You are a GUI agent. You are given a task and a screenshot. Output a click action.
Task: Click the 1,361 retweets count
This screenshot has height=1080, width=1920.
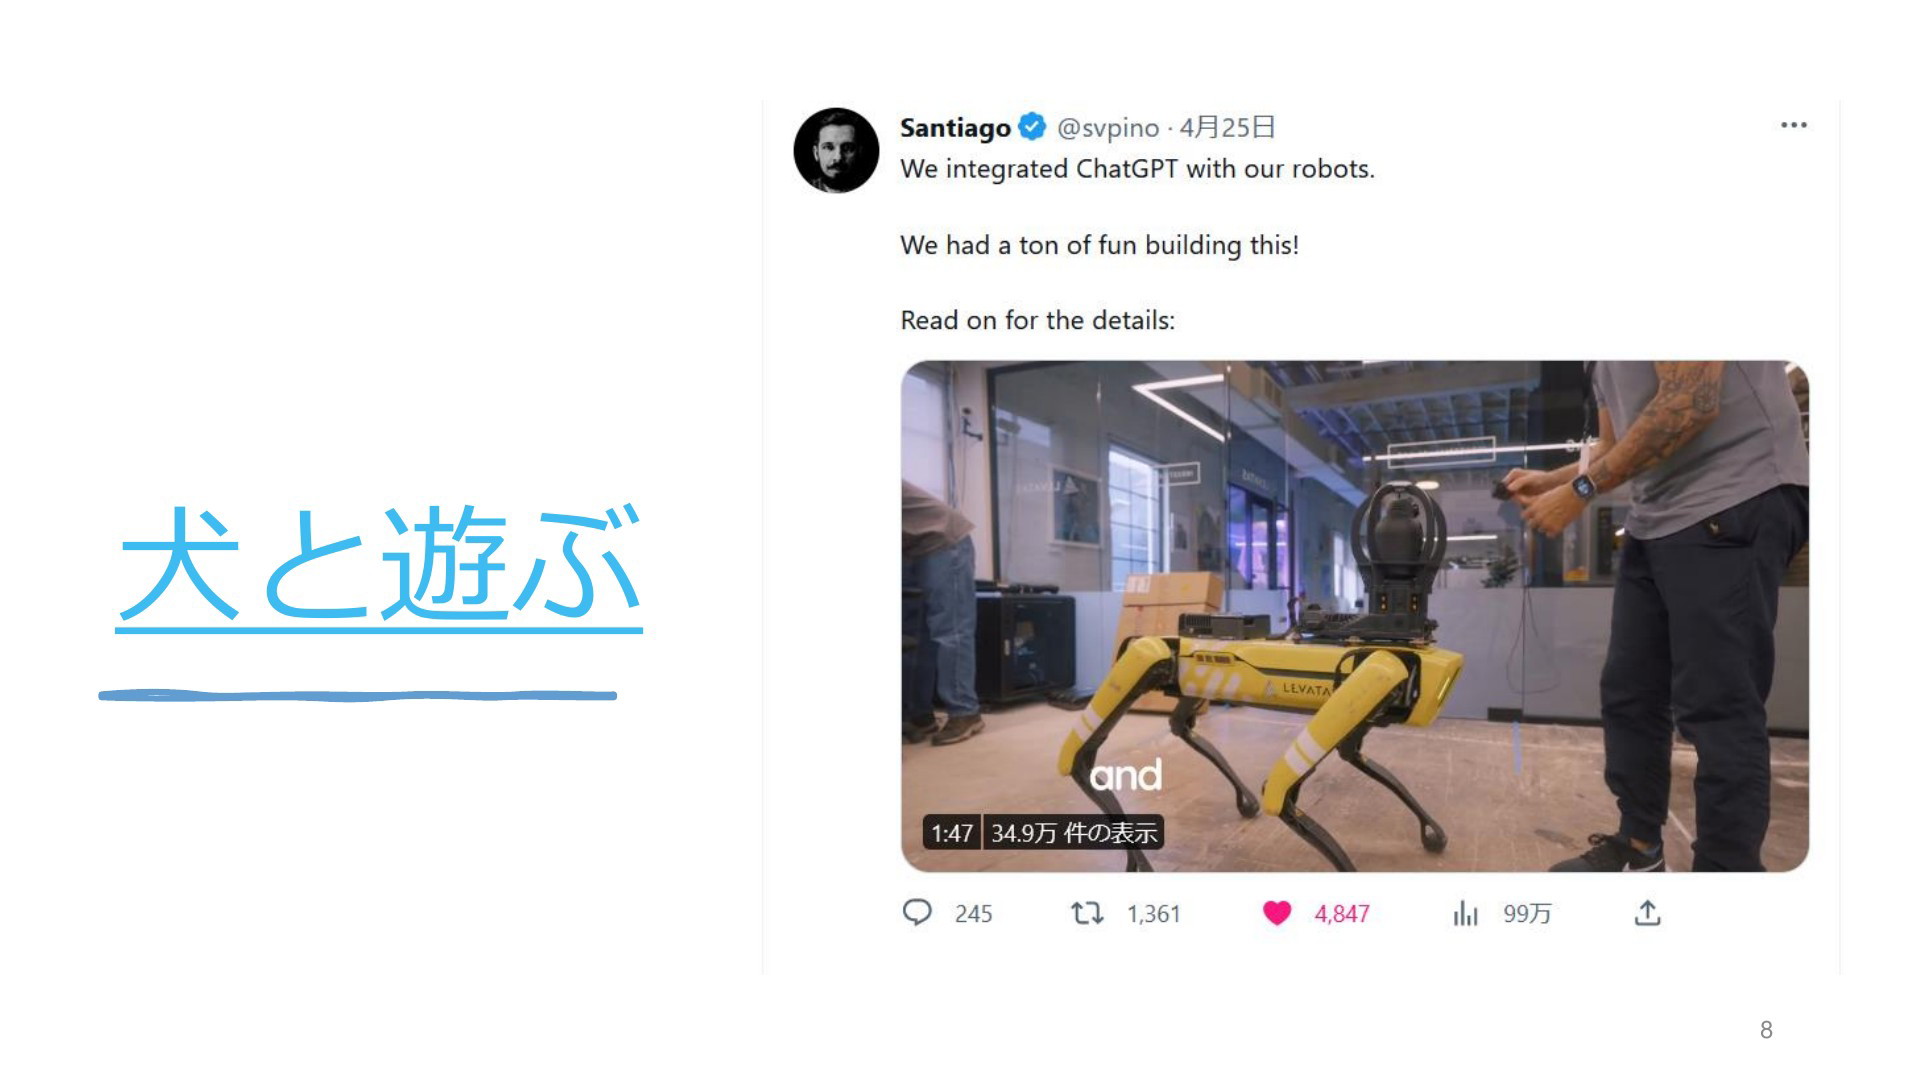pos(1154,914)
